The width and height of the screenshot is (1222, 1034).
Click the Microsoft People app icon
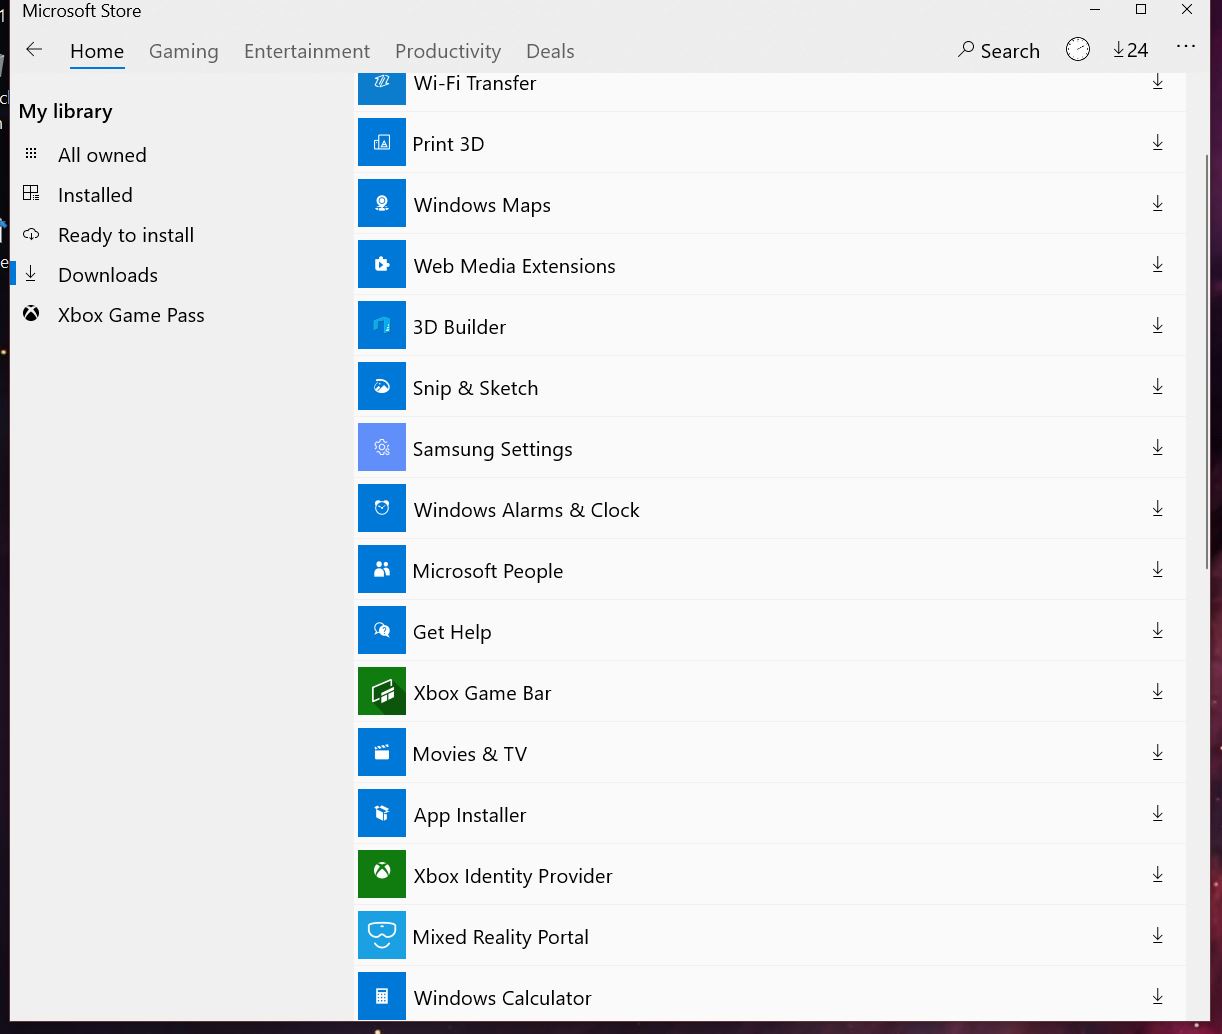pos(382,570)
